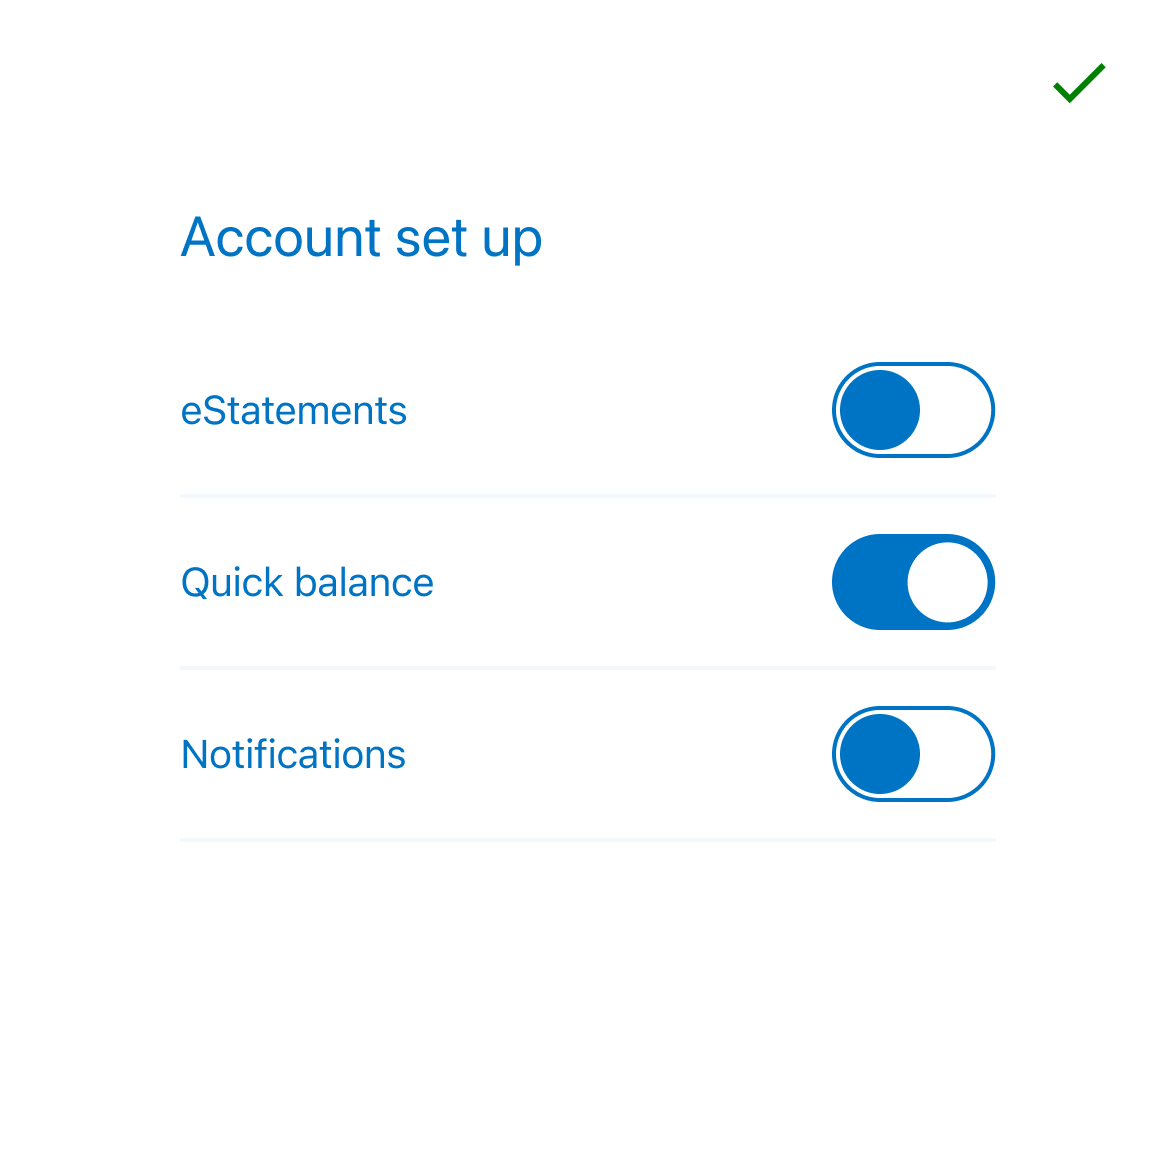Image resolution: width=1176 pixels, height=1176 pixels.
Task: Toggle the Notifications switch
Action: click(x=913, y=754)
